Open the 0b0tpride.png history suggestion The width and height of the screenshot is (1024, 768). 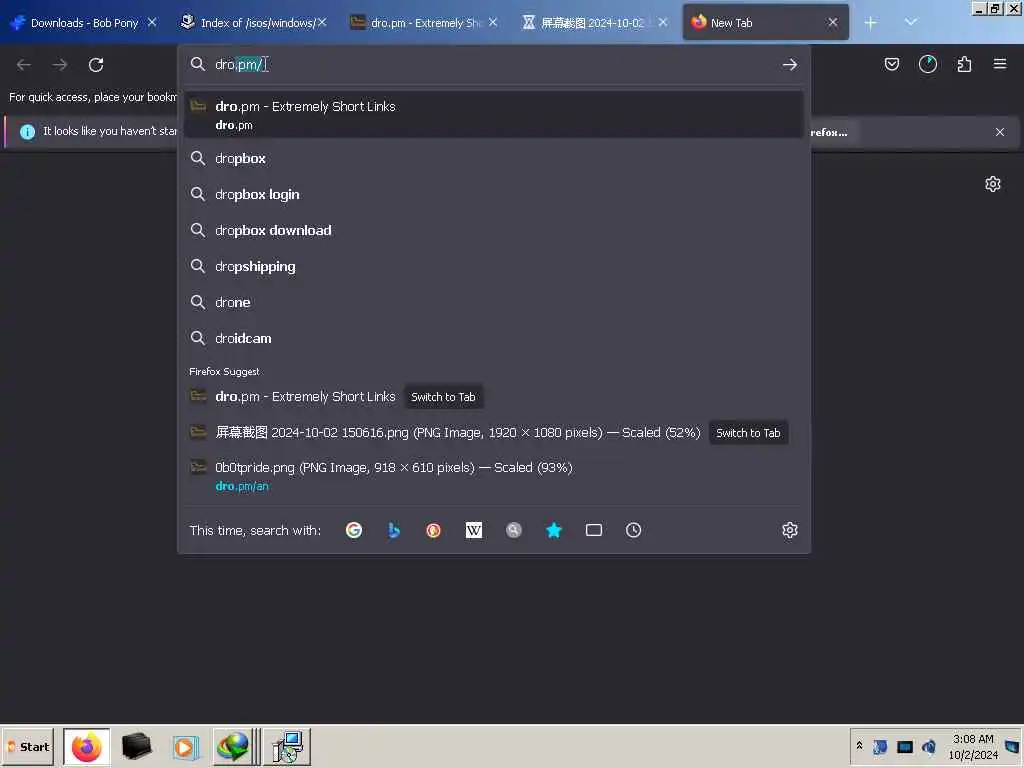[494, 475]
